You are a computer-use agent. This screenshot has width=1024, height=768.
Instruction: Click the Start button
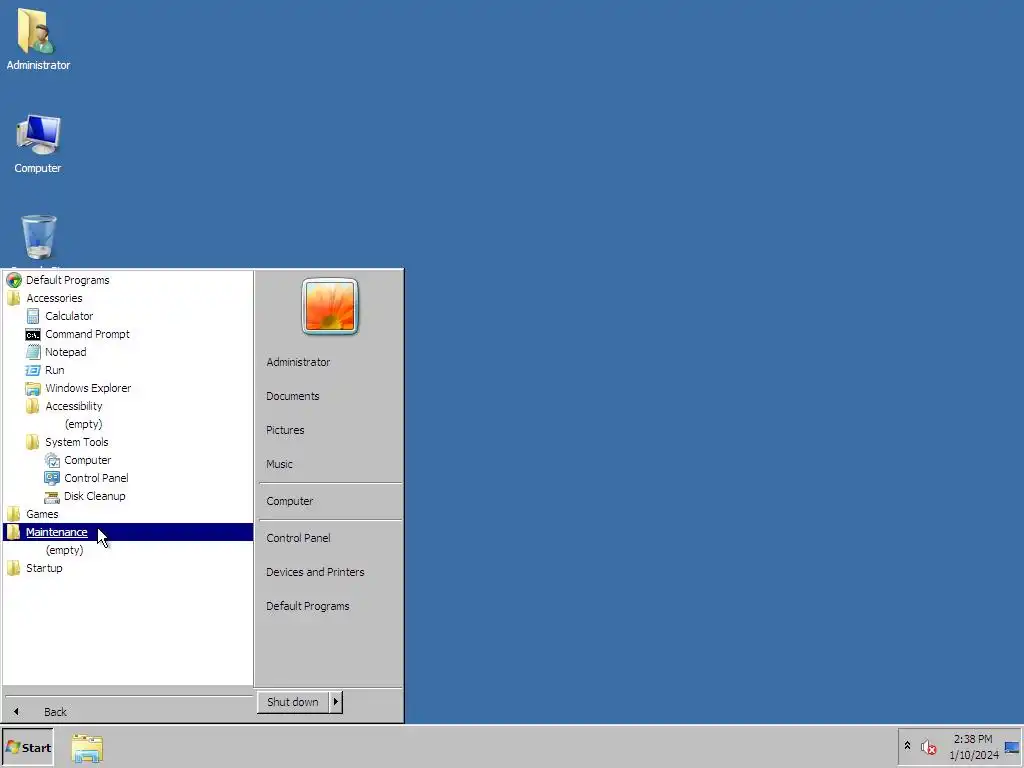tap(27, 748)
